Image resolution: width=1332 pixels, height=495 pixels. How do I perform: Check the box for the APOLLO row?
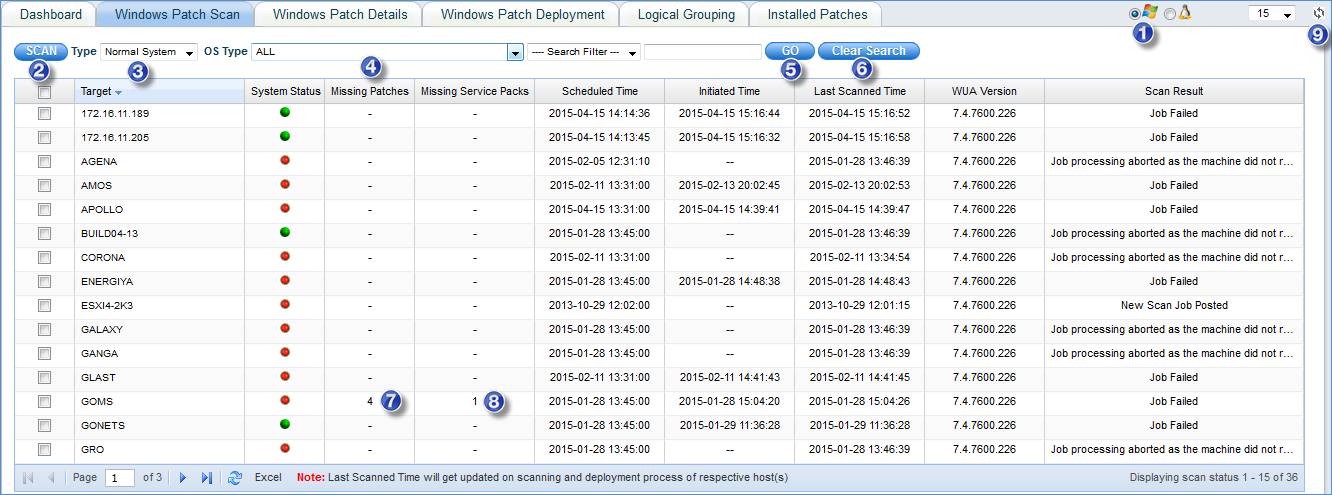pyautogui.click(x=44, y=209)
